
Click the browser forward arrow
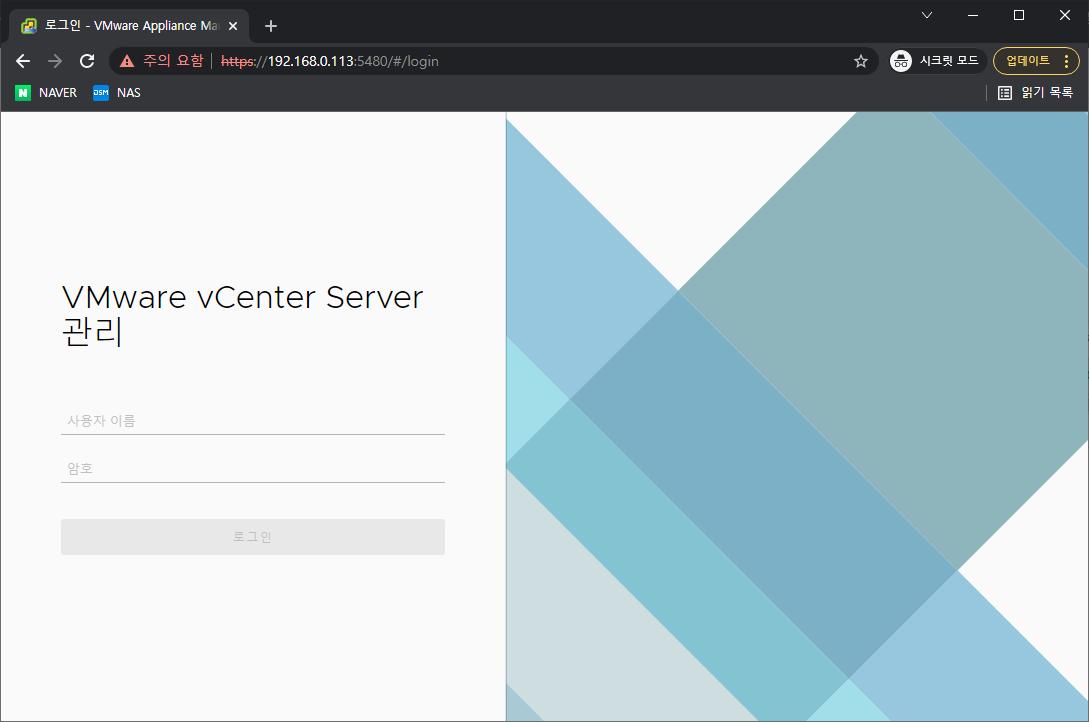(x=55, y=61)
